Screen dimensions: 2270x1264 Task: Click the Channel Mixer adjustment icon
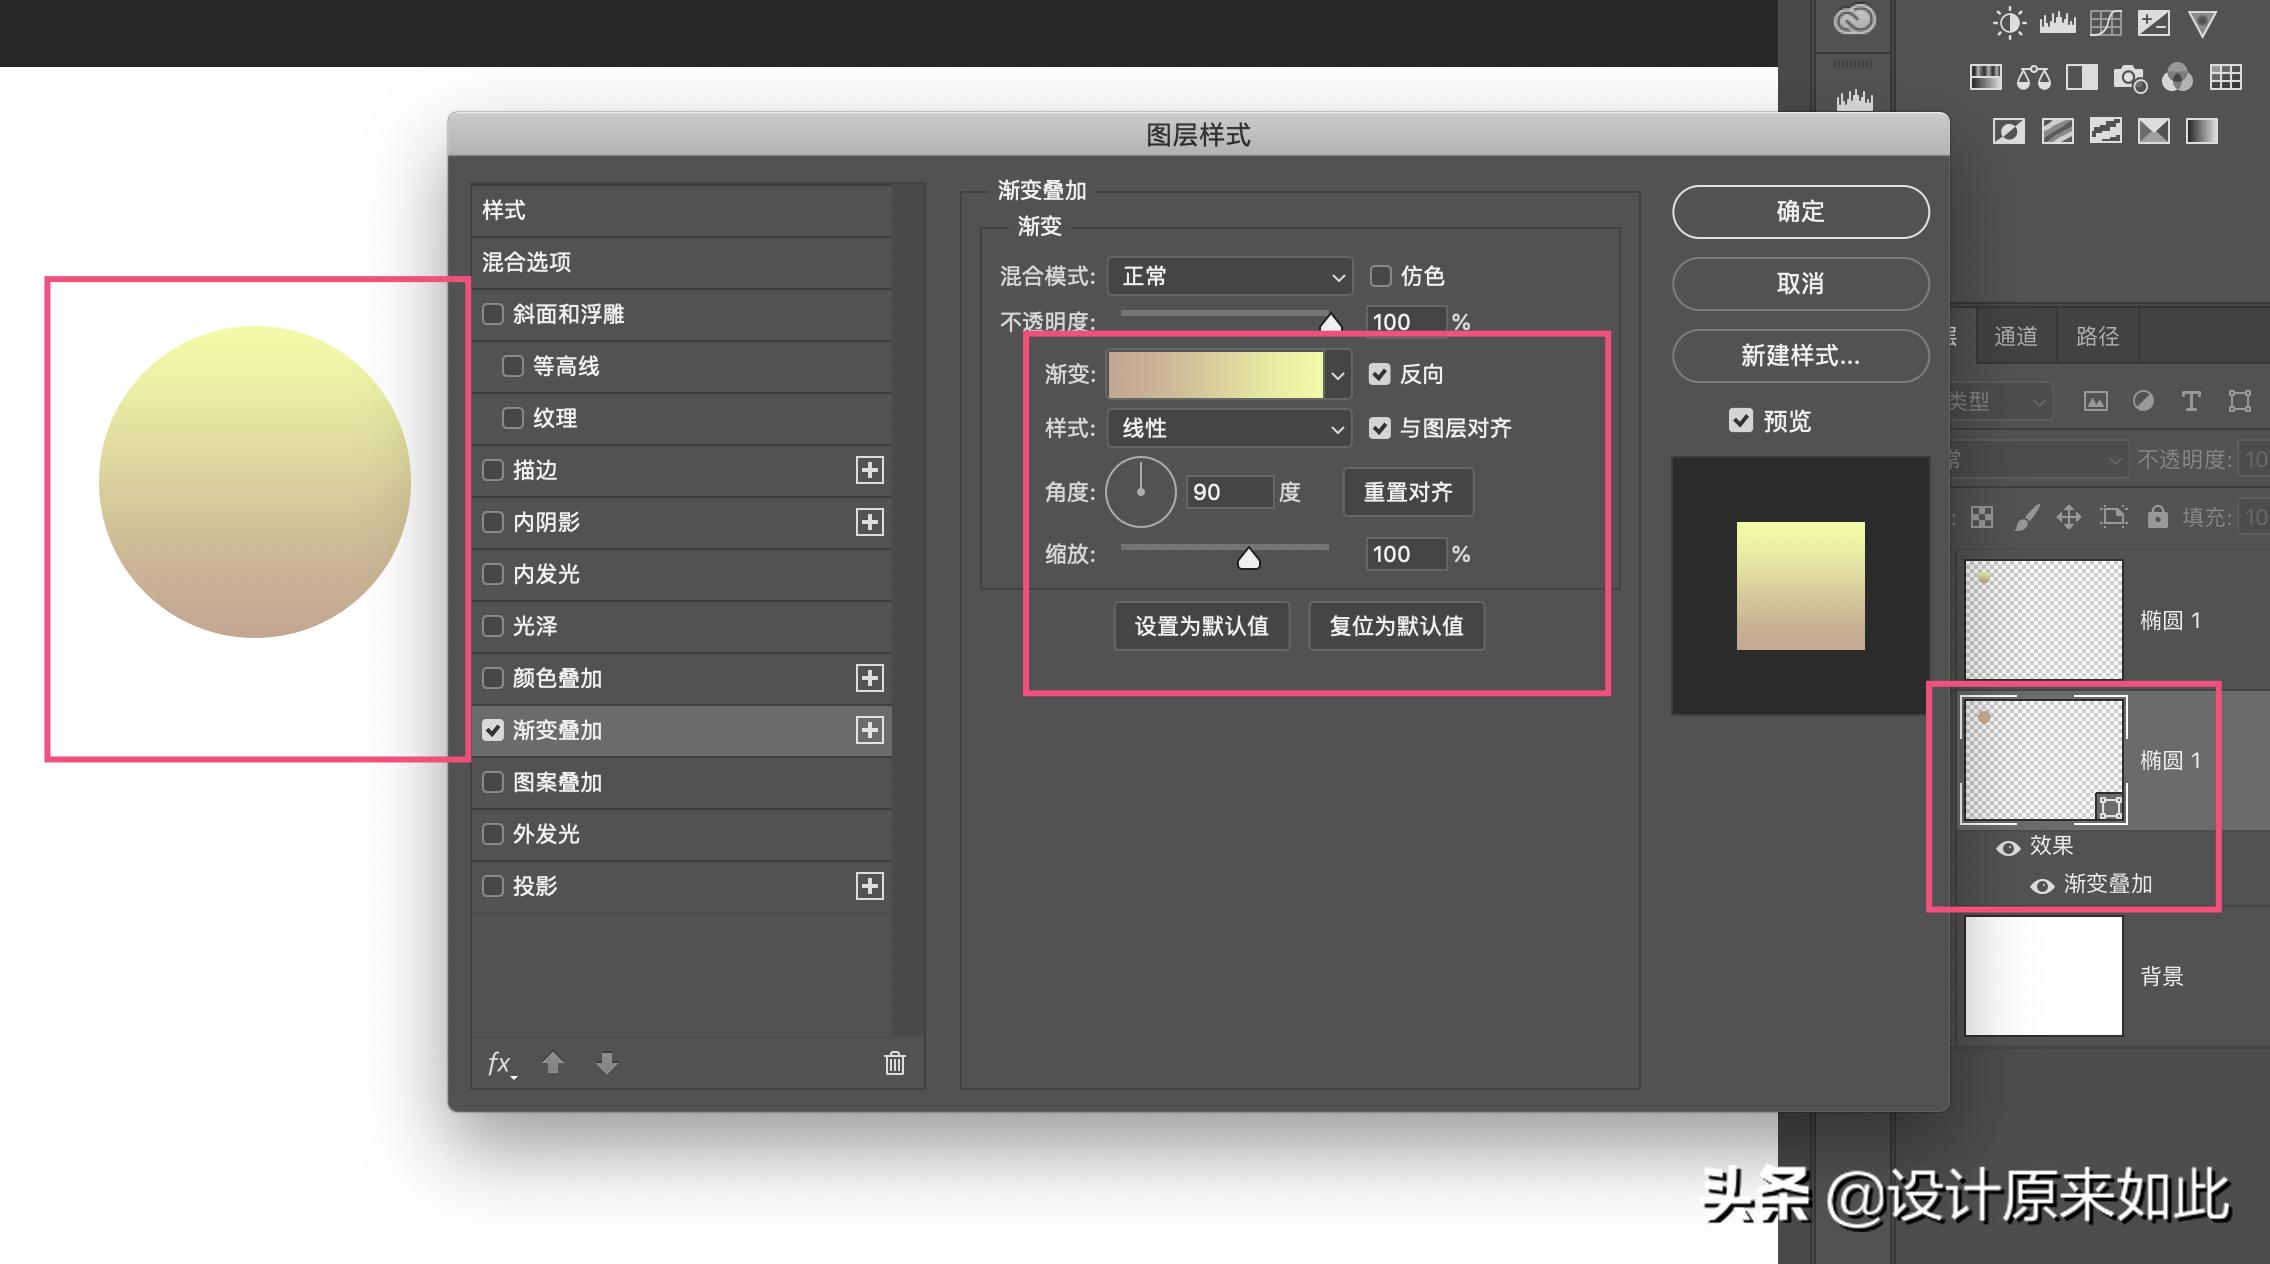tap(2177, 79)
